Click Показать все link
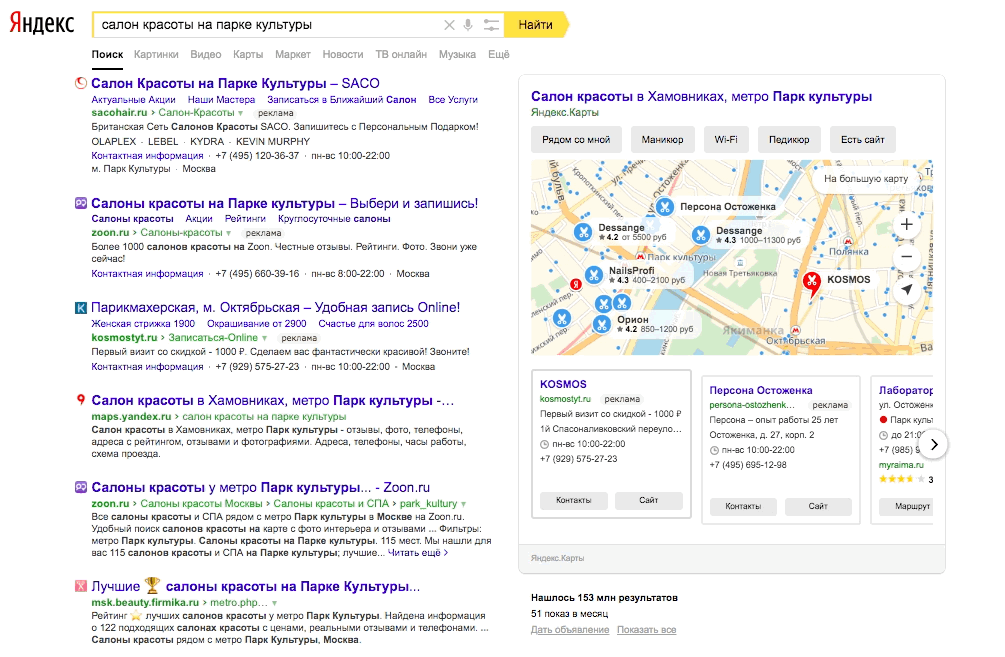 coord(647,630)
